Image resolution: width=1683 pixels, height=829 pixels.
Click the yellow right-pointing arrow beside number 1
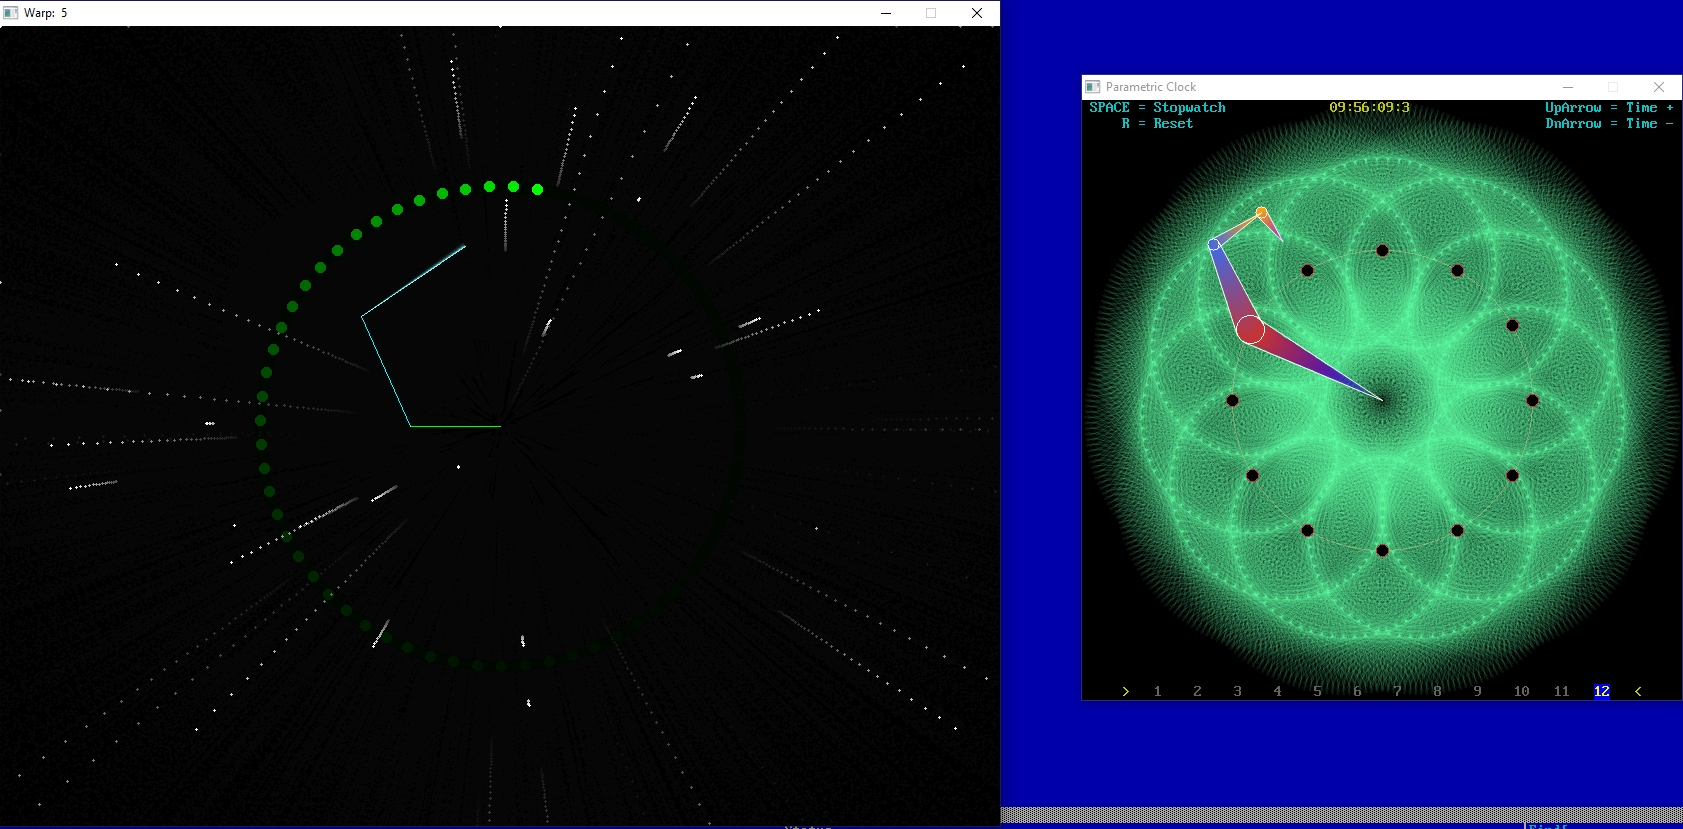pos(1126,691)
